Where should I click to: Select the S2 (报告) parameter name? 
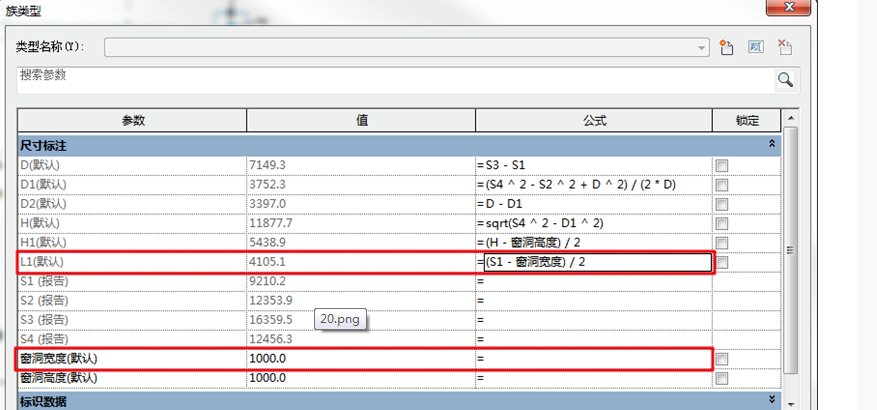(x=44, y=301)
